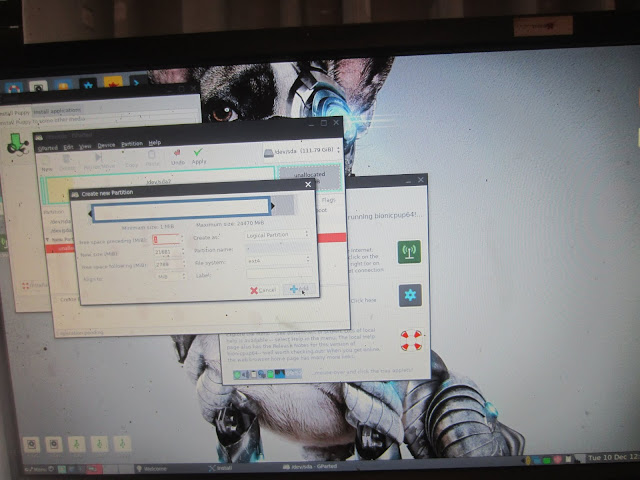Click the first green USB drive icon on desktop
The image size is (640, 480).
pos(76,444)
